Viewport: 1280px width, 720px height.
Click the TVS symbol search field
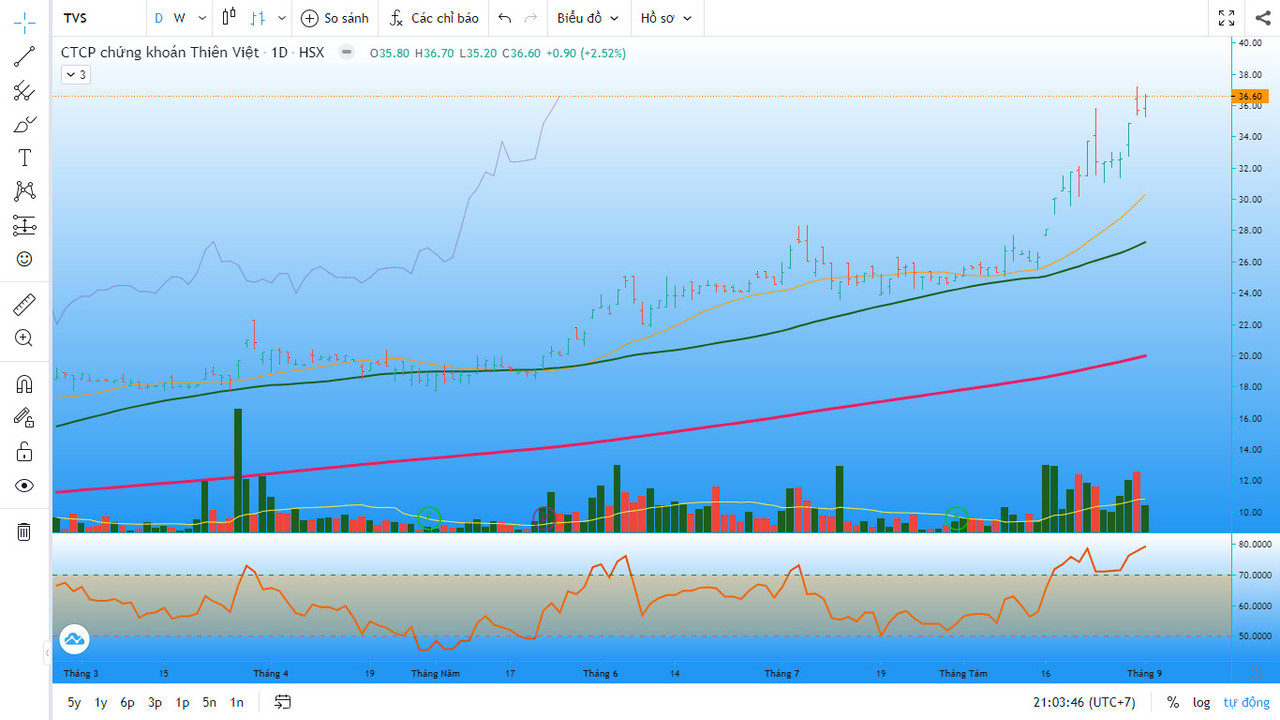point(98,18)
